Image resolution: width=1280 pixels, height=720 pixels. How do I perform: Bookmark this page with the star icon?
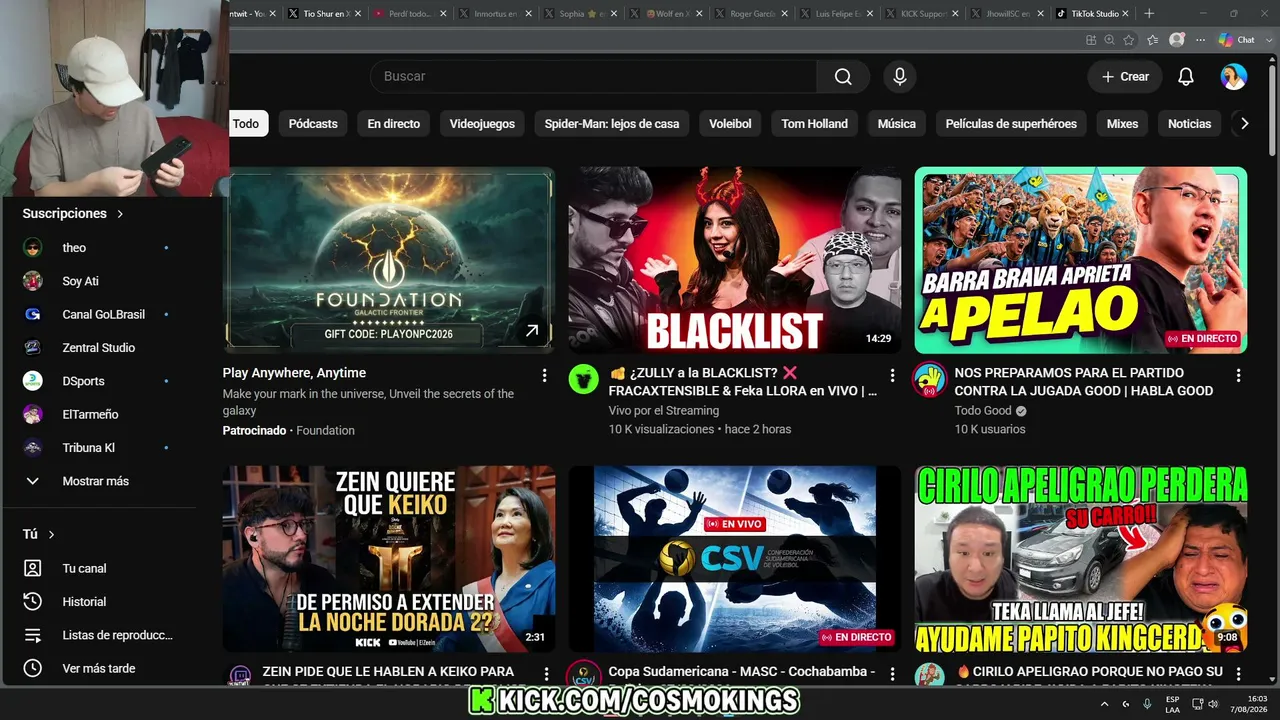pyautogui.click(x=1129, y=40)
